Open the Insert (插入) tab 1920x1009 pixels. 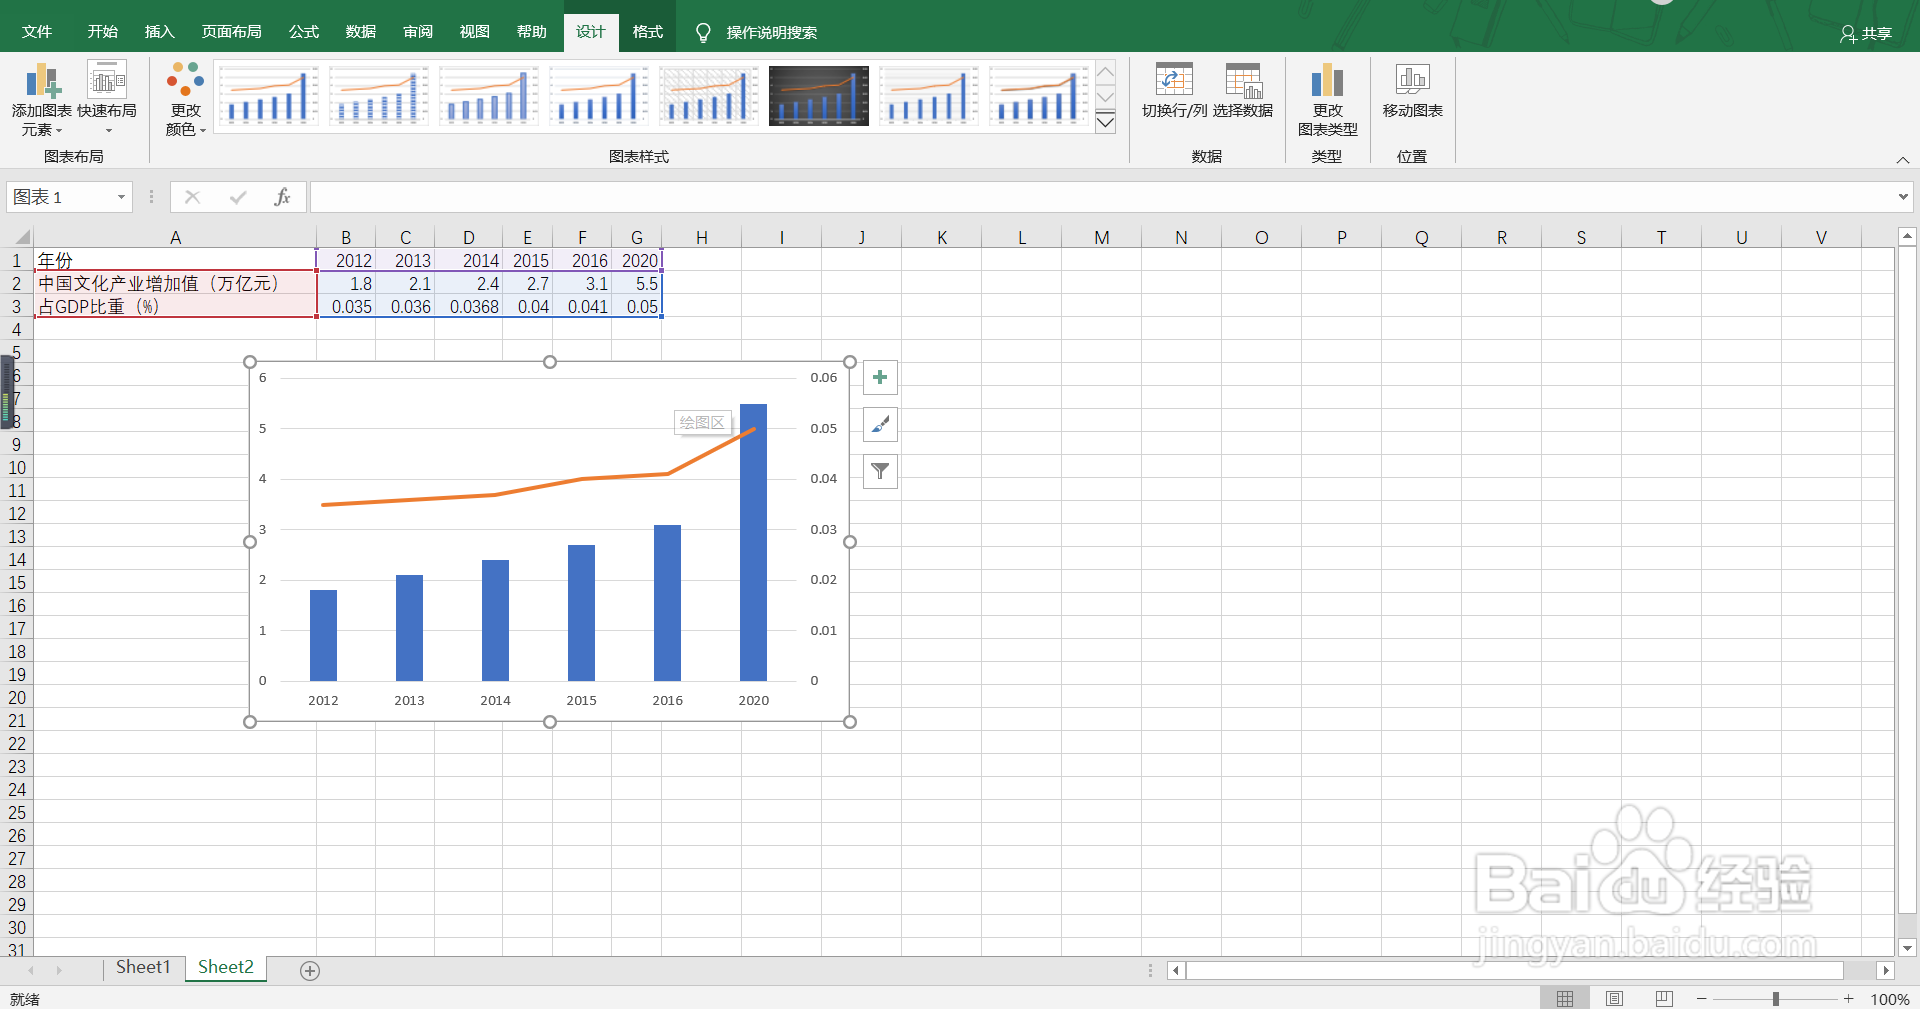coord(159,32)
